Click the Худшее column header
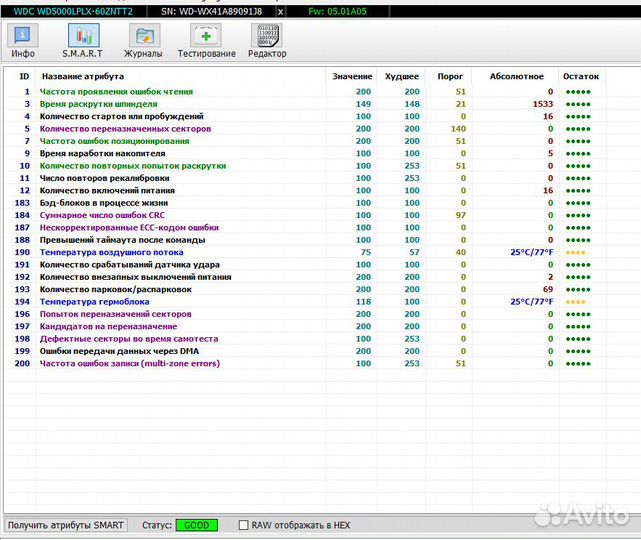641x540 pixels. (404, 76)
